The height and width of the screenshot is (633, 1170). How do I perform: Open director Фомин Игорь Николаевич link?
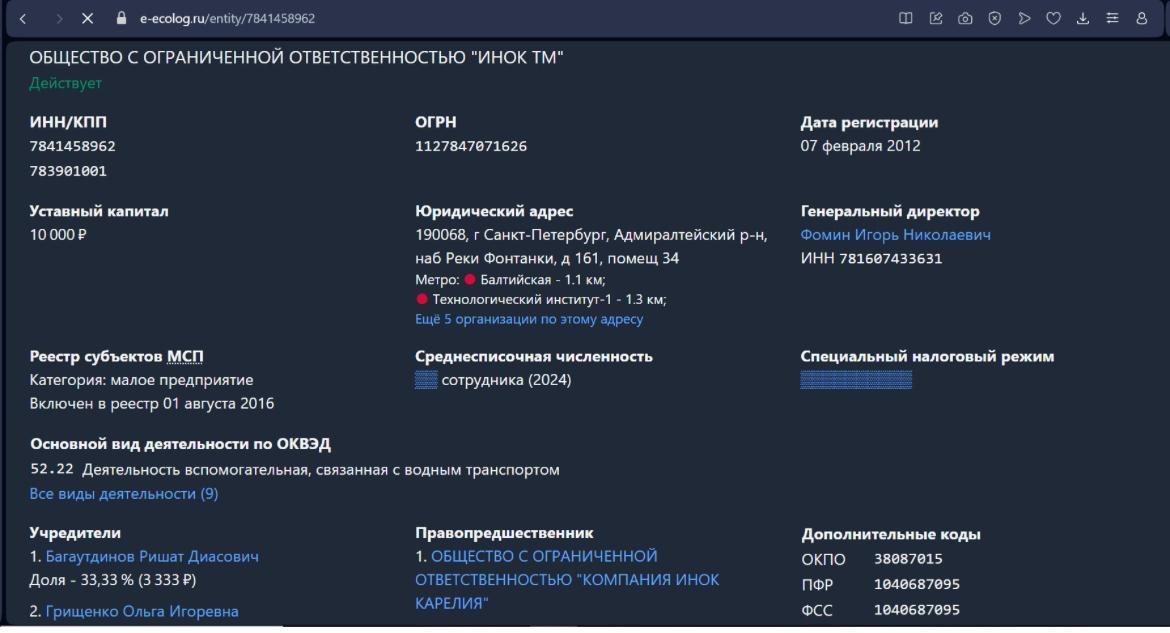pos(895,235)
